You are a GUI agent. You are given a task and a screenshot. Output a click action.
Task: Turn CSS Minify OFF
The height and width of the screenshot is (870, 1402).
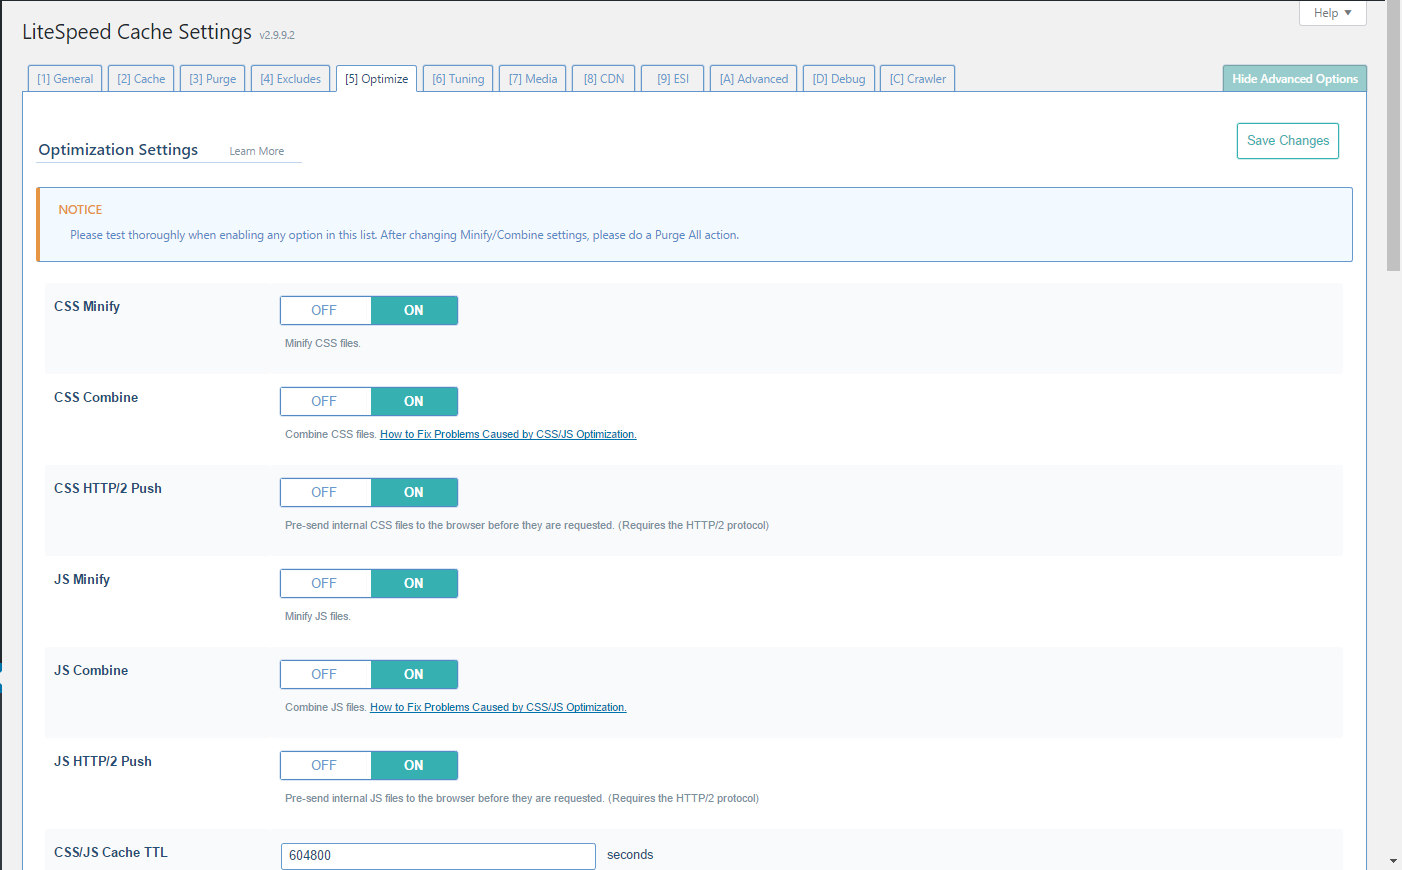point(325,311)
